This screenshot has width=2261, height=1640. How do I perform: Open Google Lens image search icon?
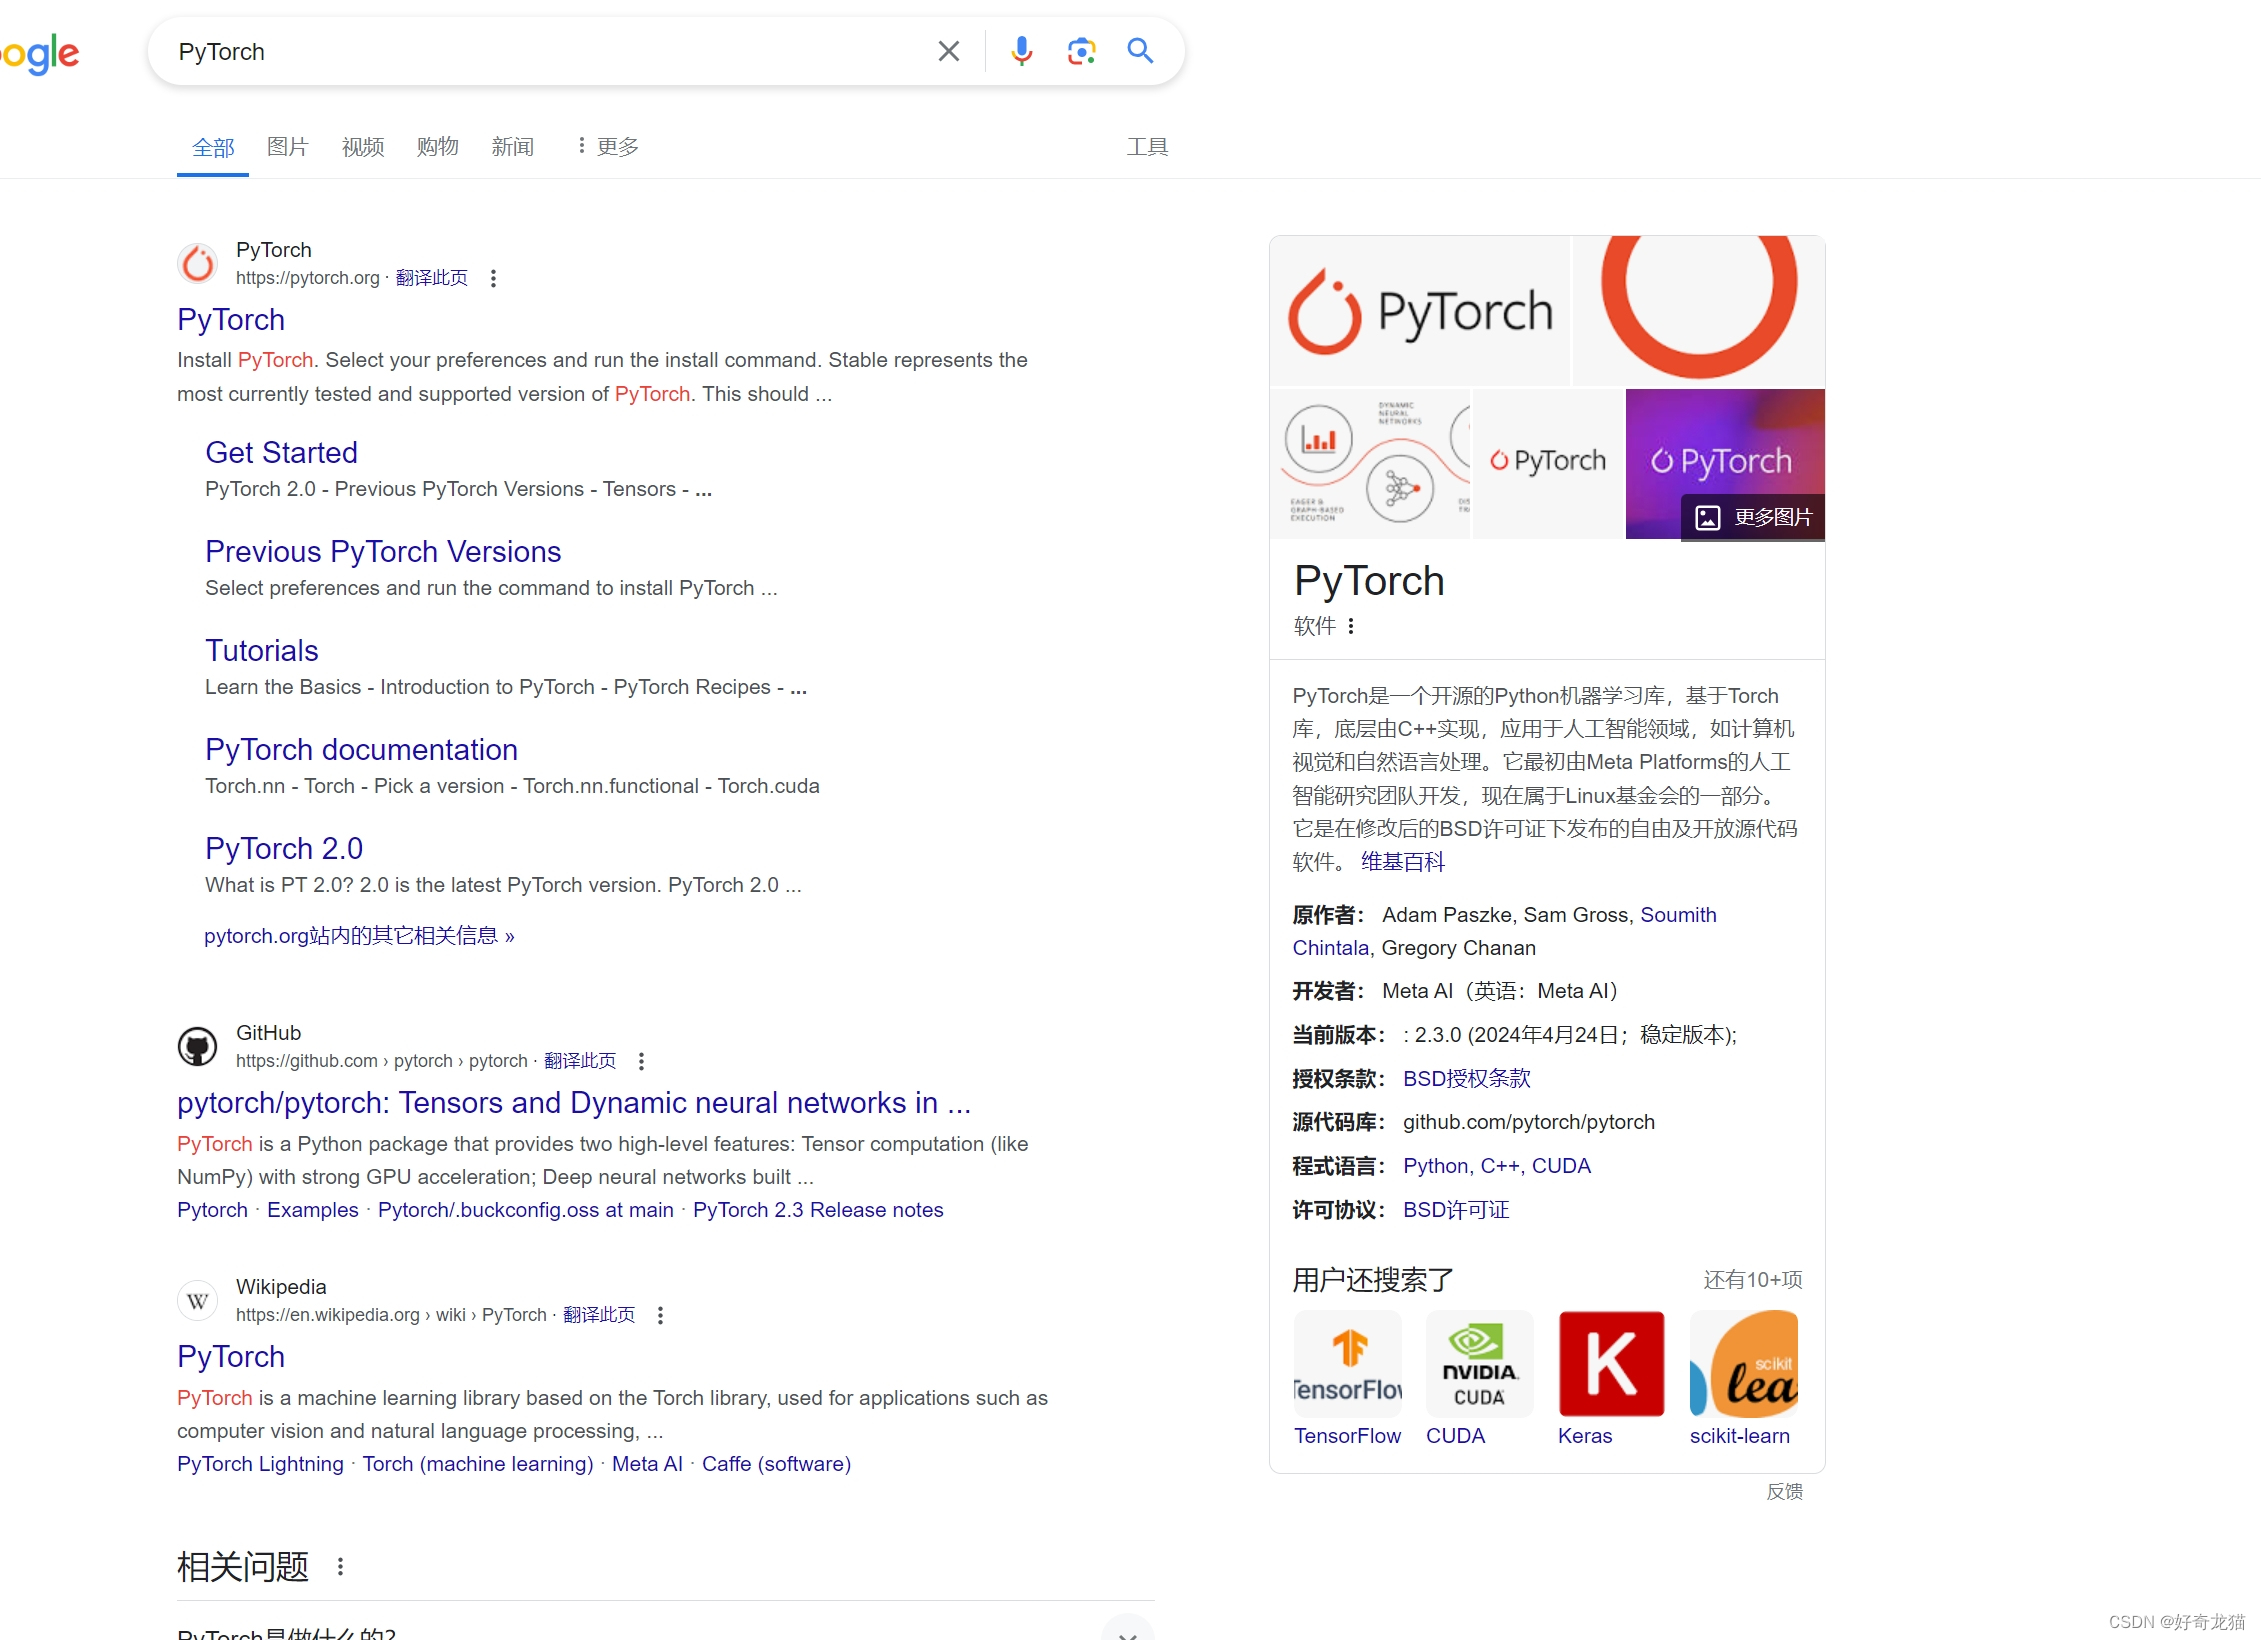tap(1081, 51)
